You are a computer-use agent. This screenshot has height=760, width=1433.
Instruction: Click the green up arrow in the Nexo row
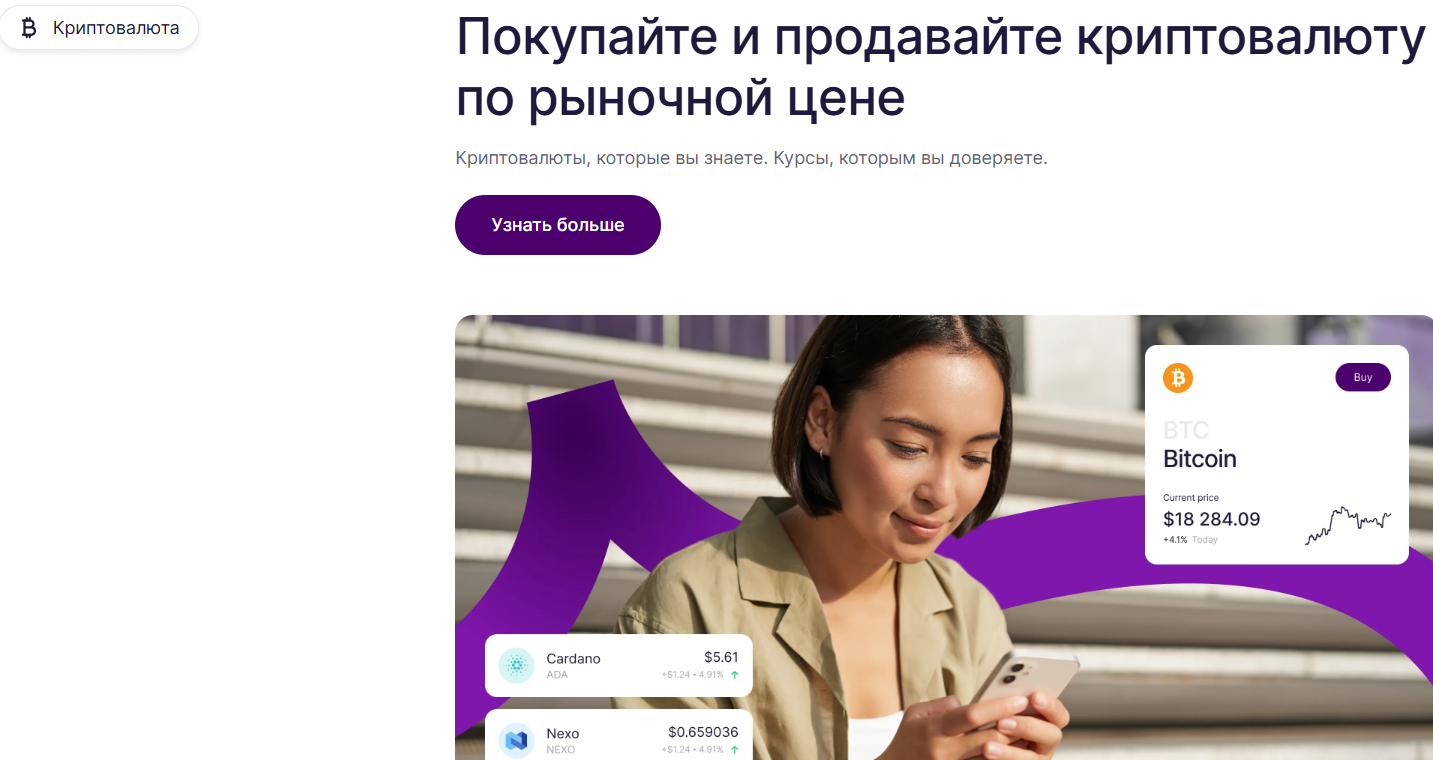coord(735,750)
